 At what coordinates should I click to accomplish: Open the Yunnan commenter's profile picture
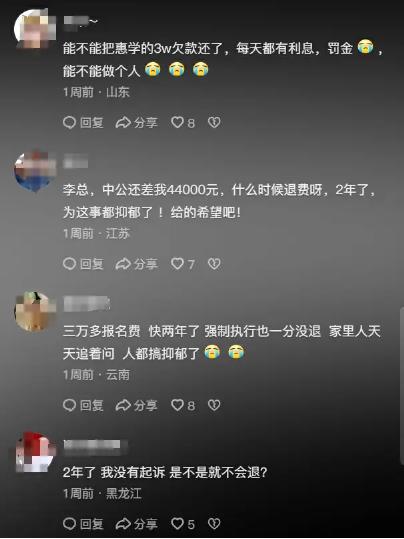[35, 312]
